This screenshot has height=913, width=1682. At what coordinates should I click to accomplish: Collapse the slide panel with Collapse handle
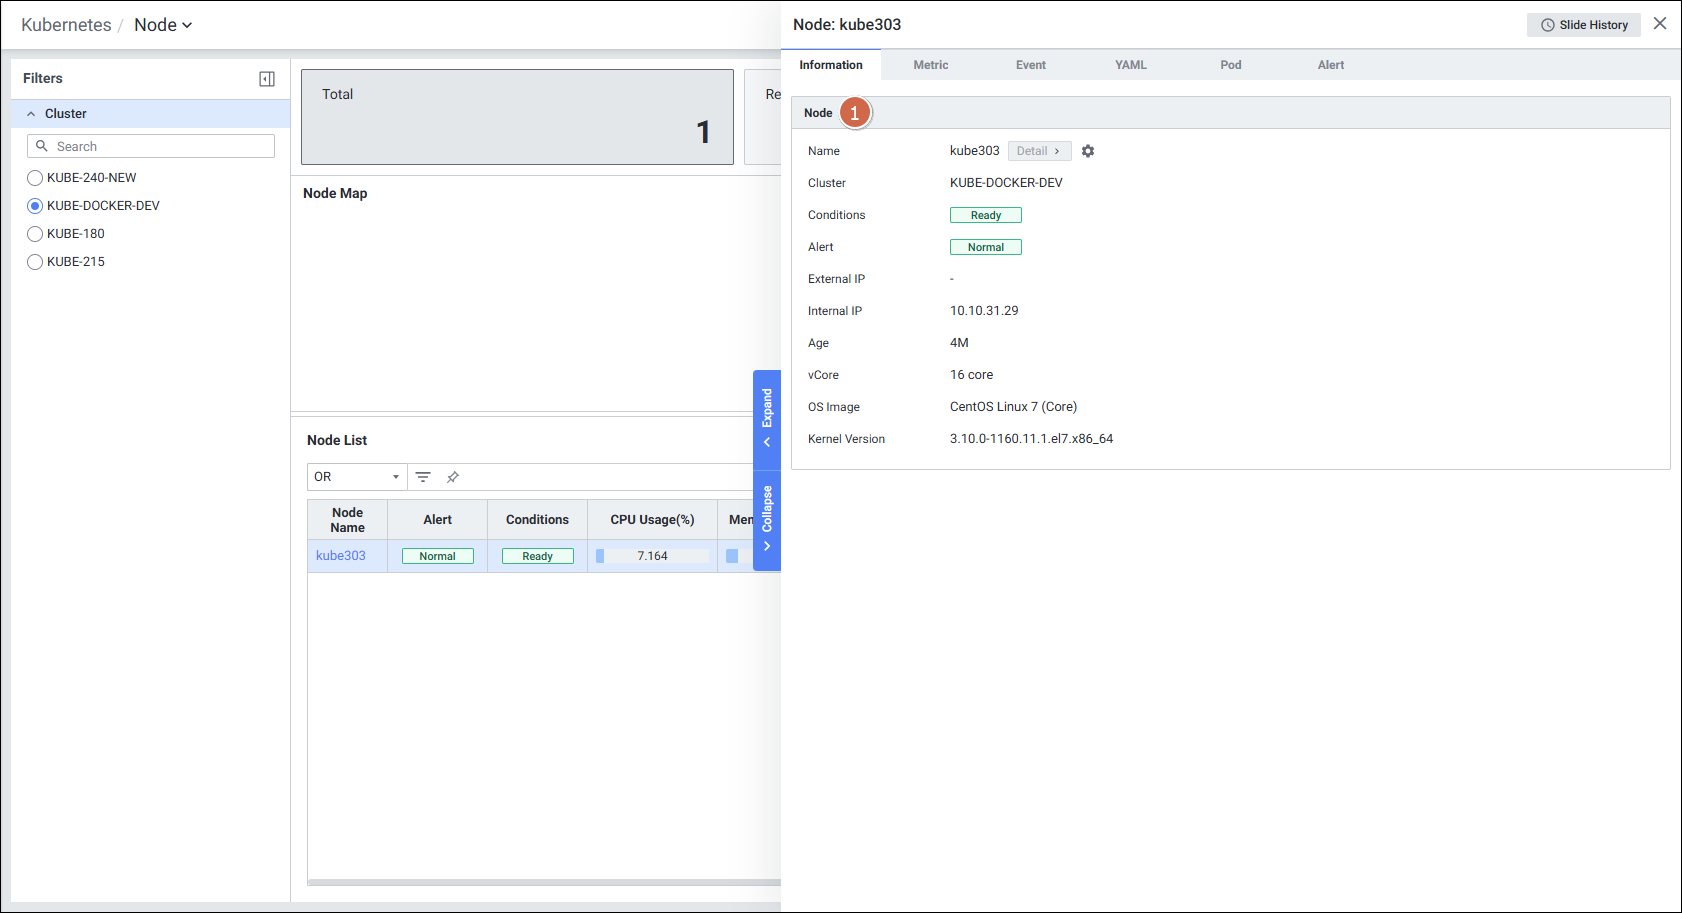[767, 519]
